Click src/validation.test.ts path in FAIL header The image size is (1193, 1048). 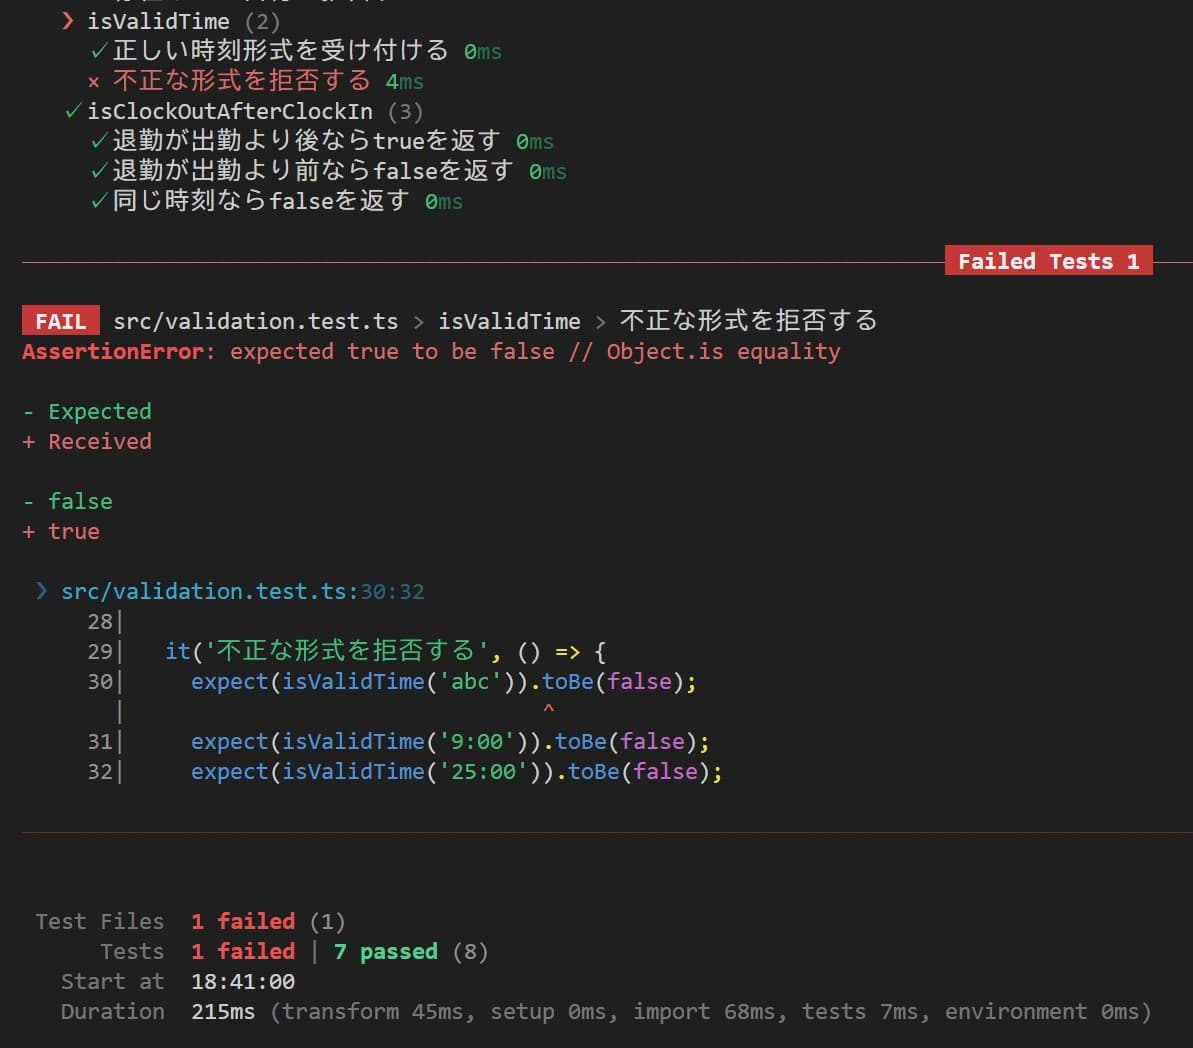pos(255,321)
